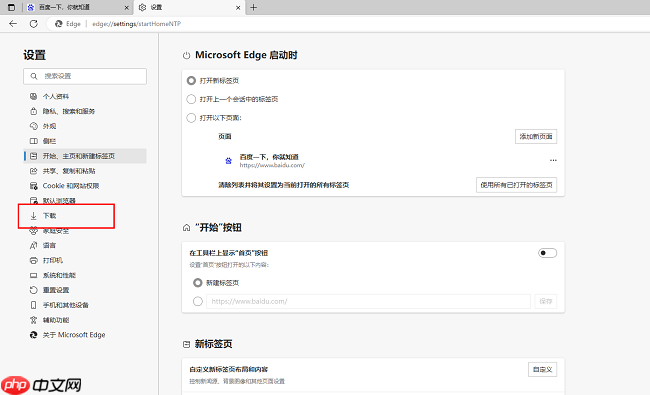Click the browser back arrow
650x395 pixels.
(13, 24)
